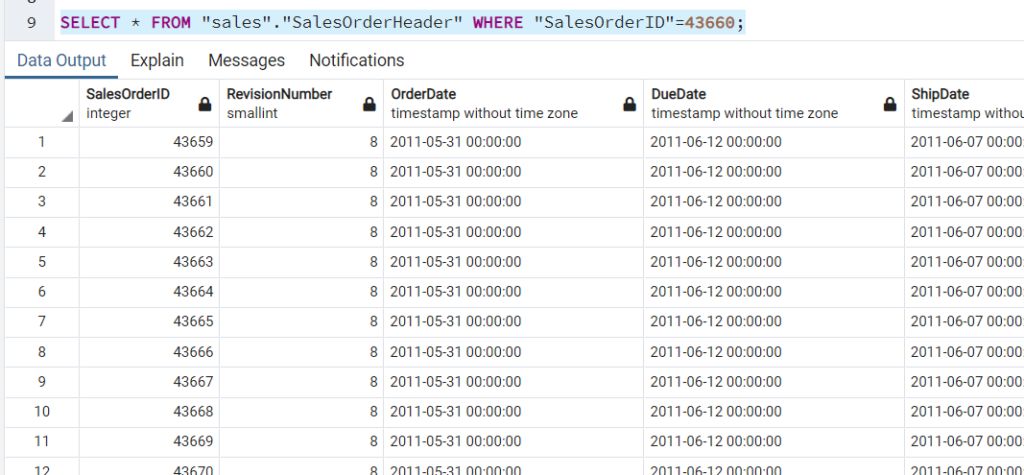Select the SalesOrderID column header

[150, 103]
